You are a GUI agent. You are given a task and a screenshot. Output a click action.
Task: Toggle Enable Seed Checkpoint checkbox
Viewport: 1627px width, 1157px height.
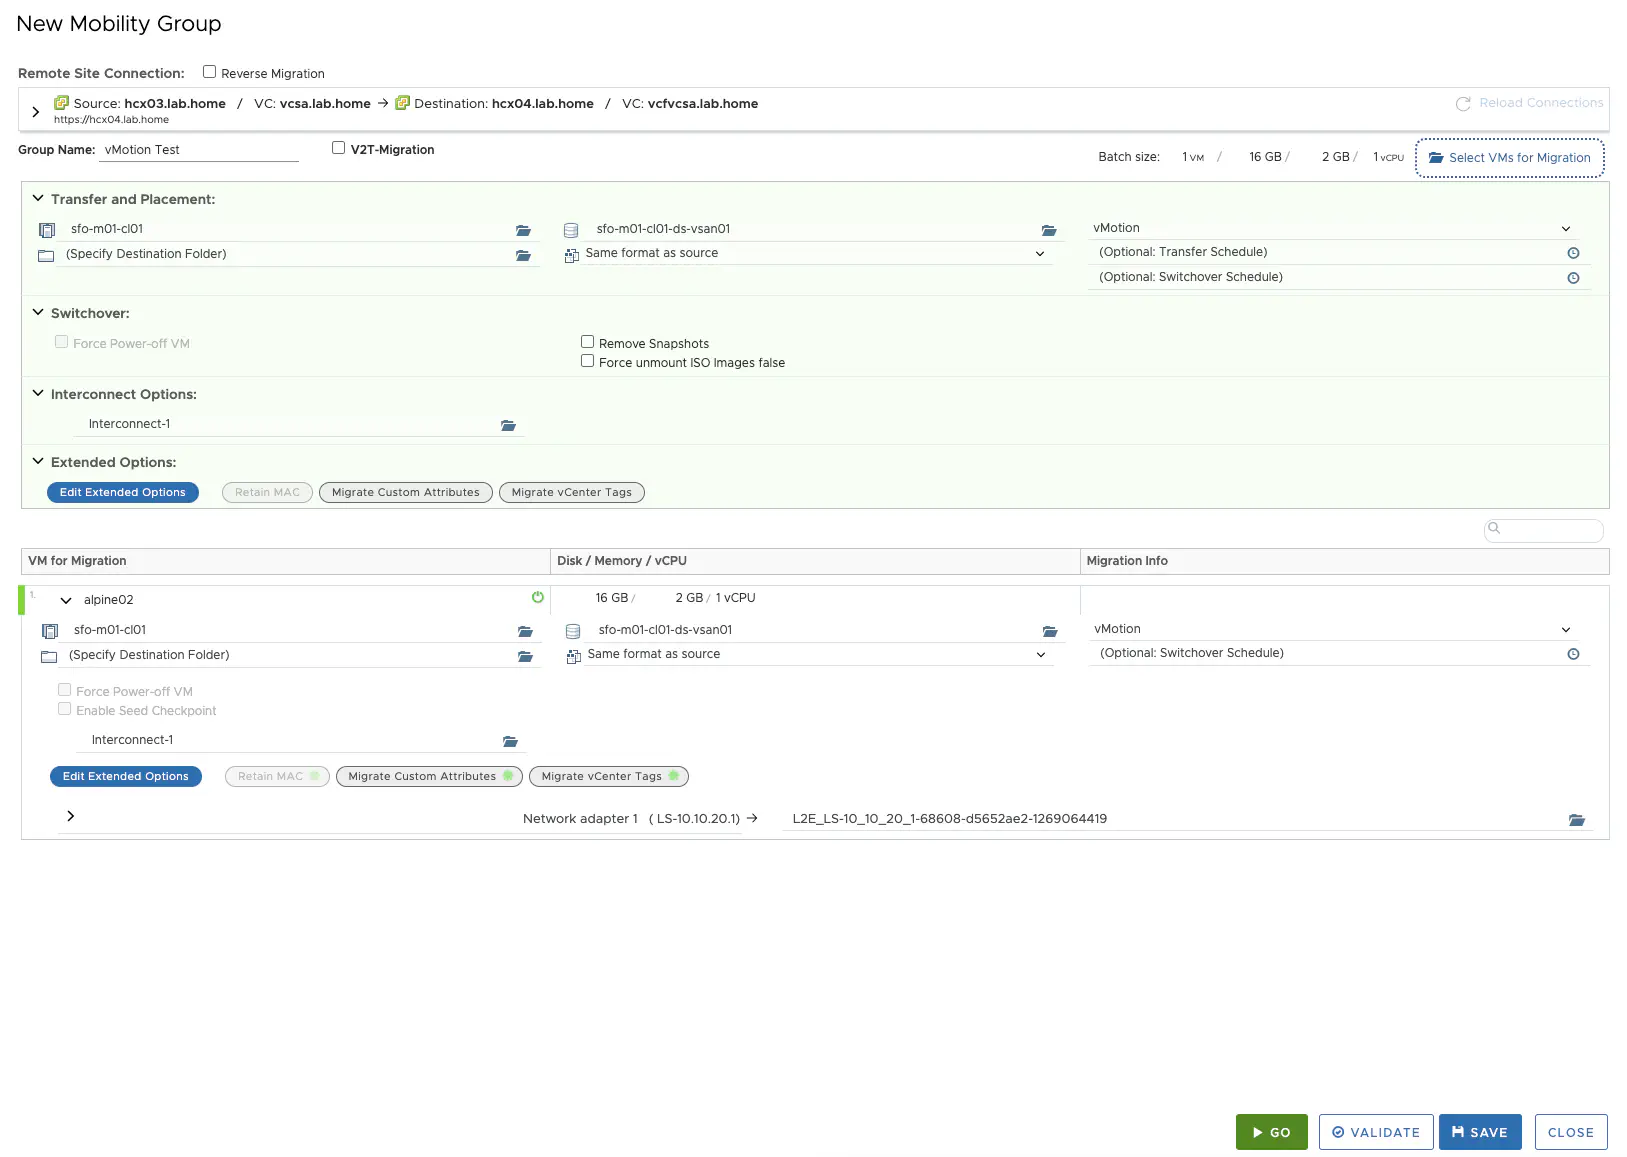[64, 709]
